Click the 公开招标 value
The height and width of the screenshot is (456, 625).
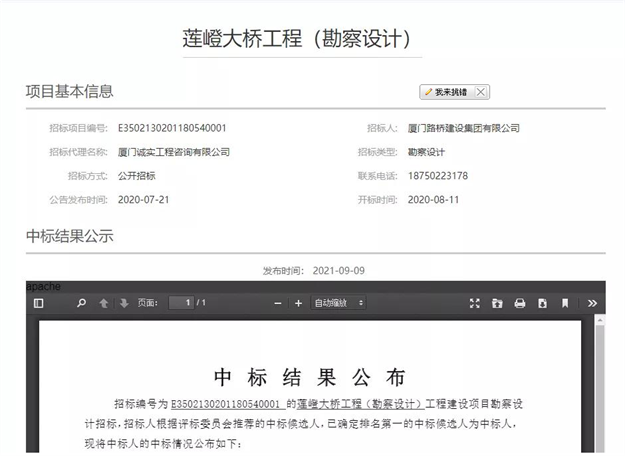tap(137, 176)
